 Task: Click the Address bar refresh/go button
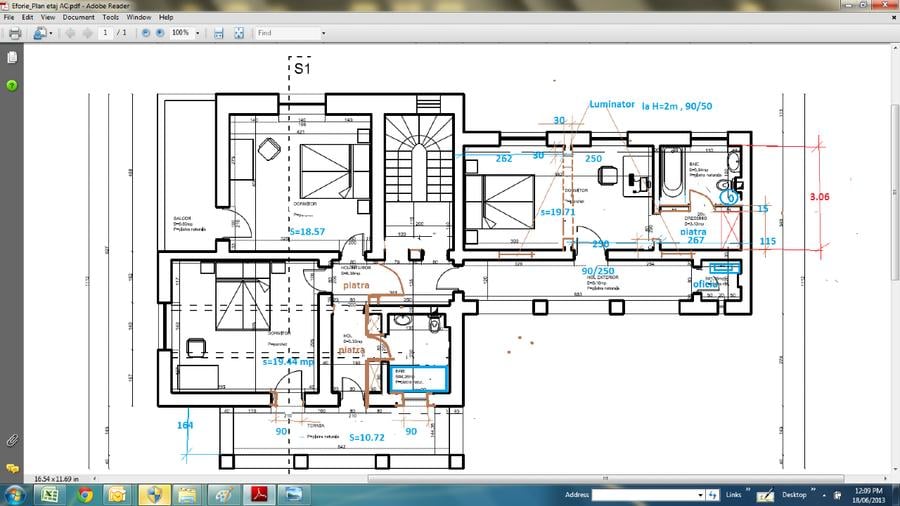tap(712, 495)
